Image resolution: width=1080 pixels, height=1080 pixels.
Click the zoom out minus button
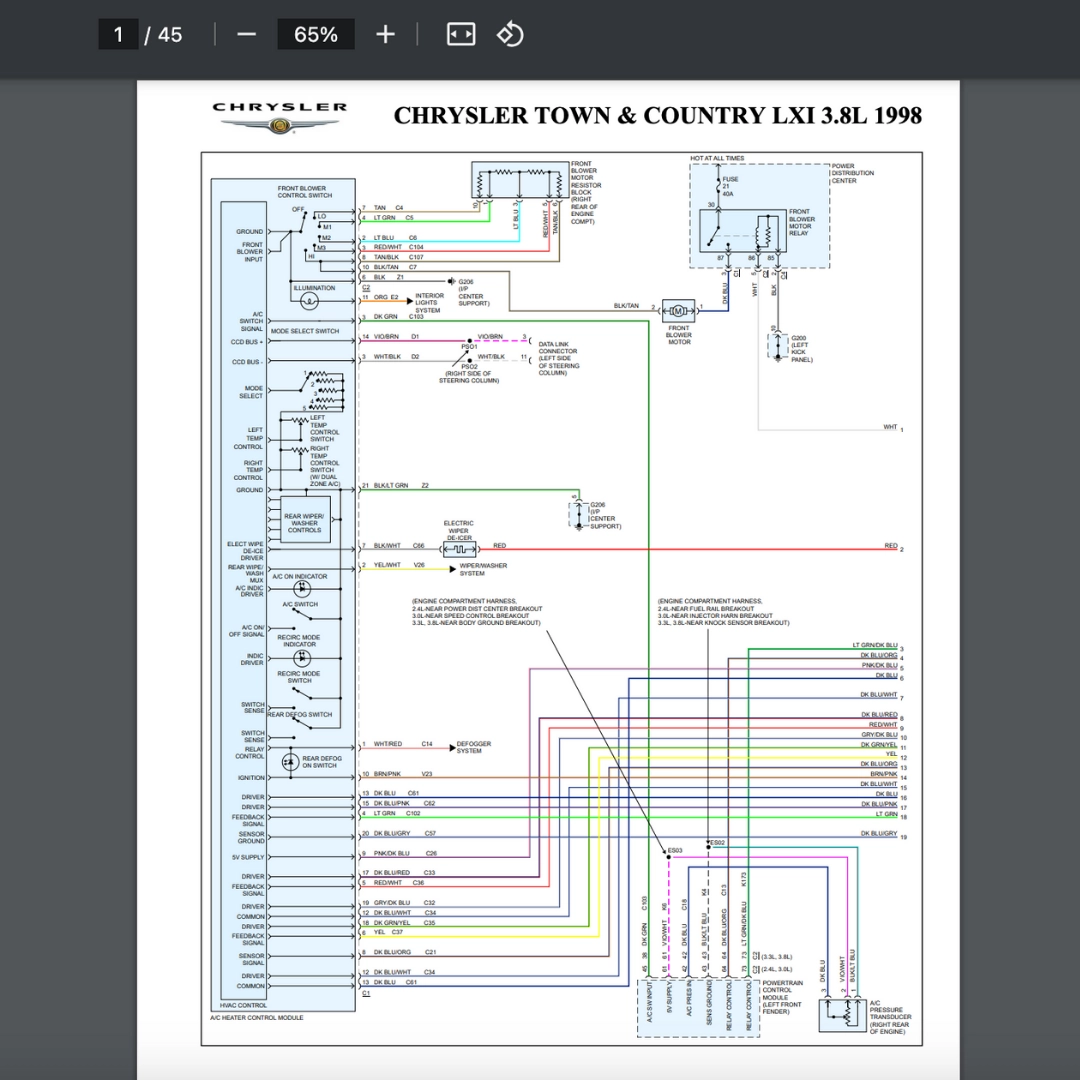click(x=246, y=34)
